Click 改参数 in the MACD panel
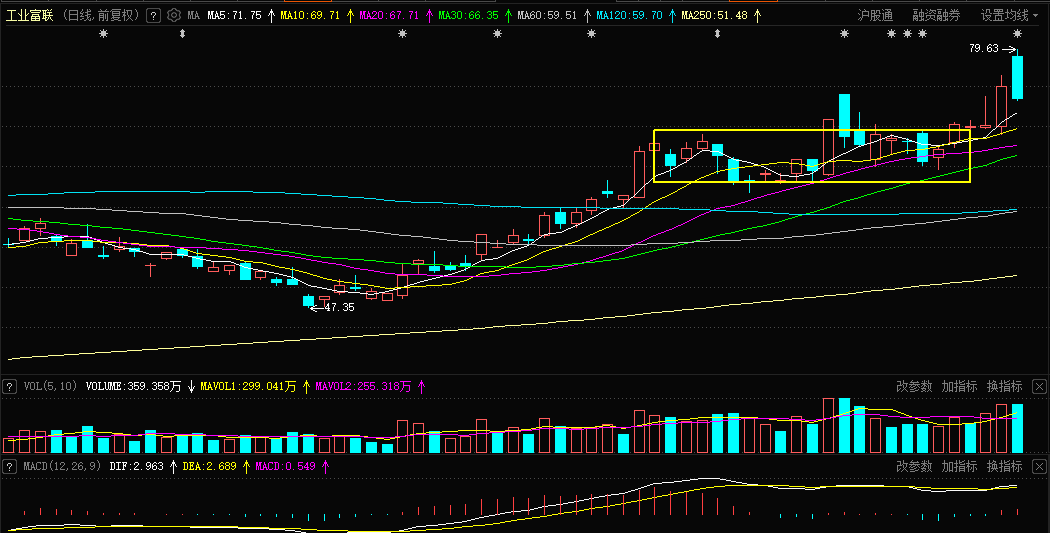Viewport: 1050px width, 533px height. click(x=914, y=466)
